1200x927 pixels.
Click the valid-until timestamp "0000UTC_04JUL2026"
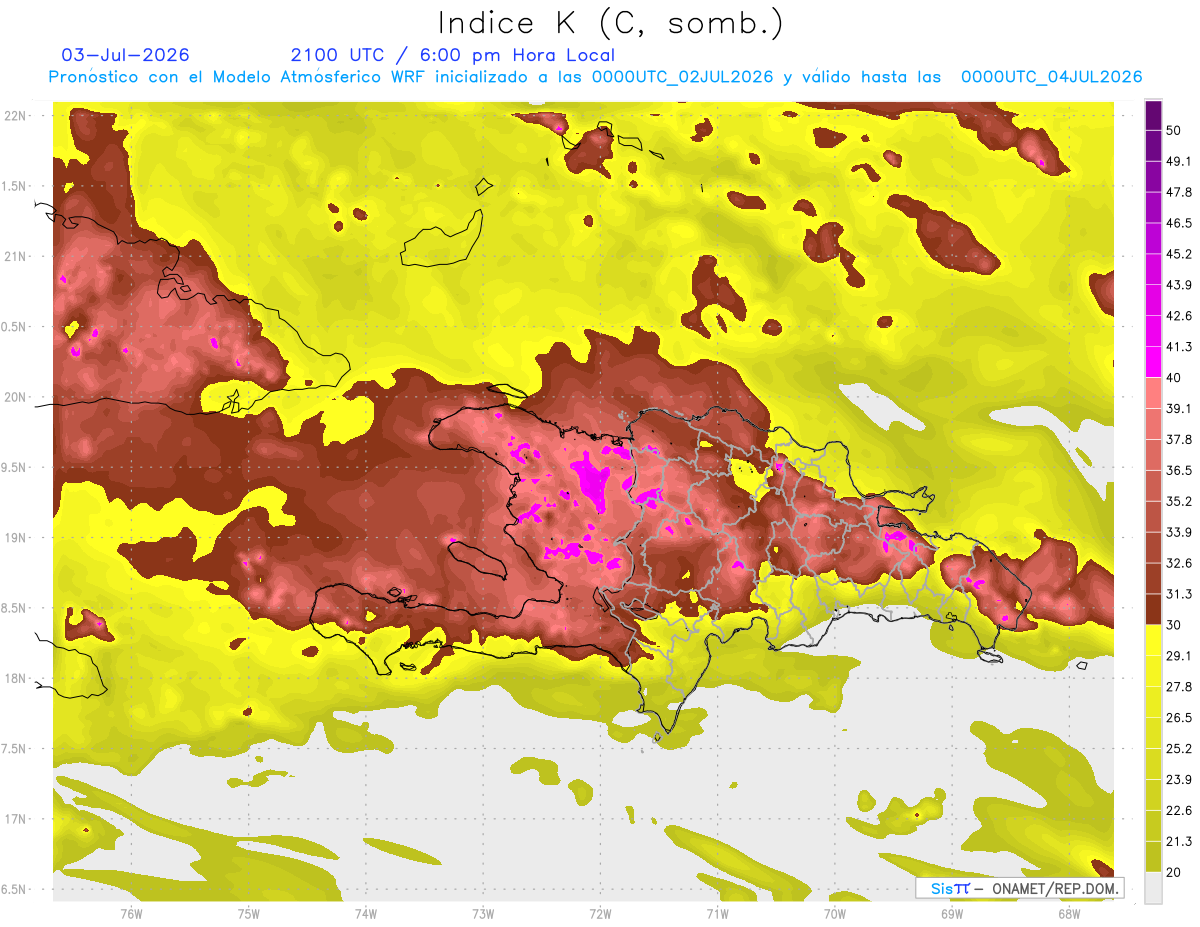coord(1052,77)
